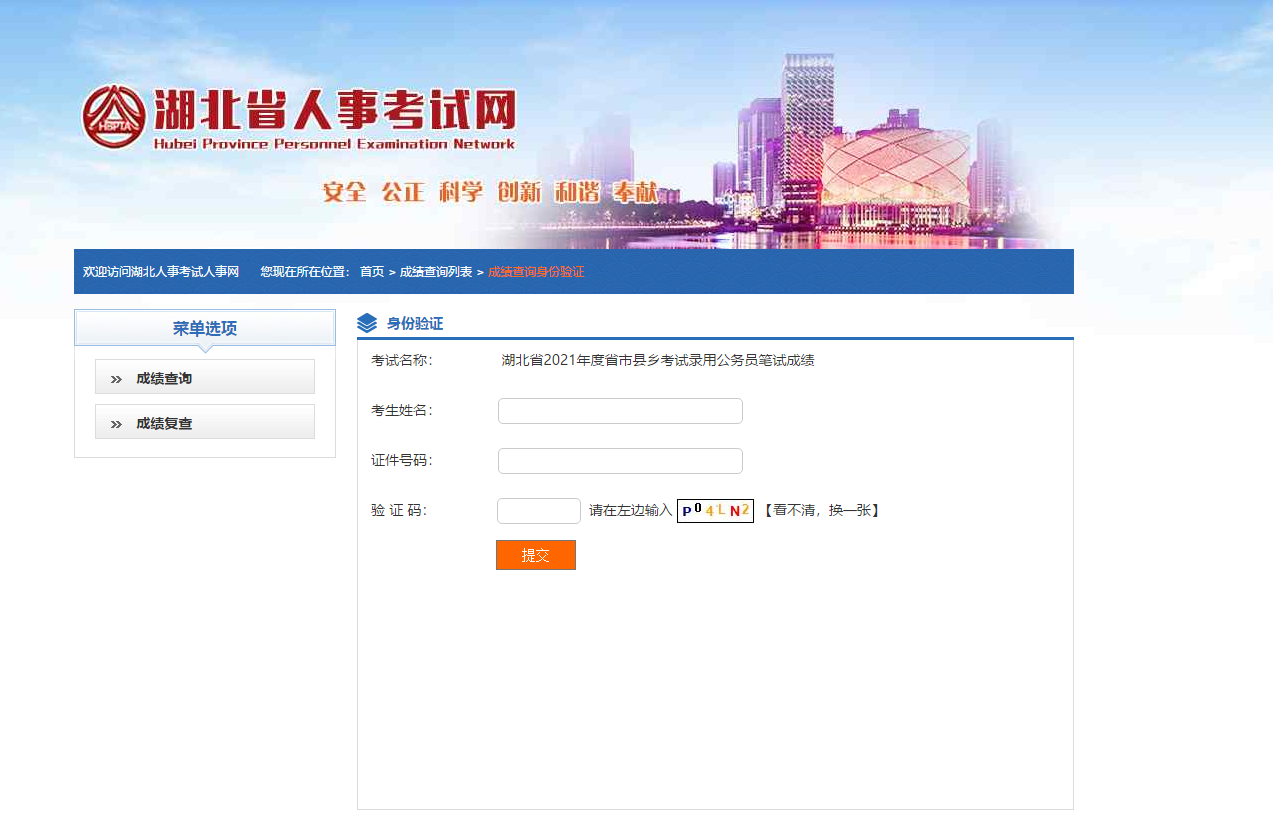Open the 菜单选项 panel header
Image resolution: width=1273 pixels, height=815 pixels.
(205, 328)
